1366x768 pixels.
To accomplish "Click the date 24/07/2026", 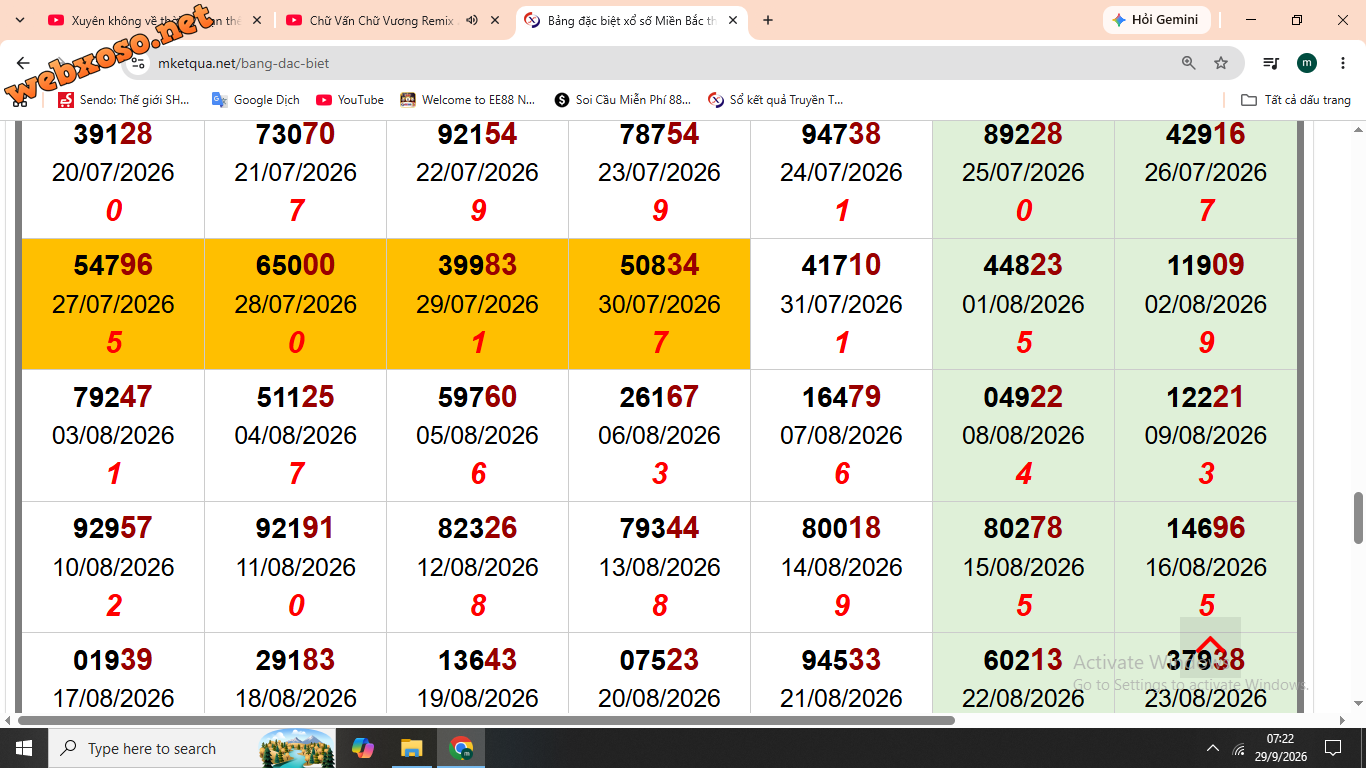I will 841,172.
